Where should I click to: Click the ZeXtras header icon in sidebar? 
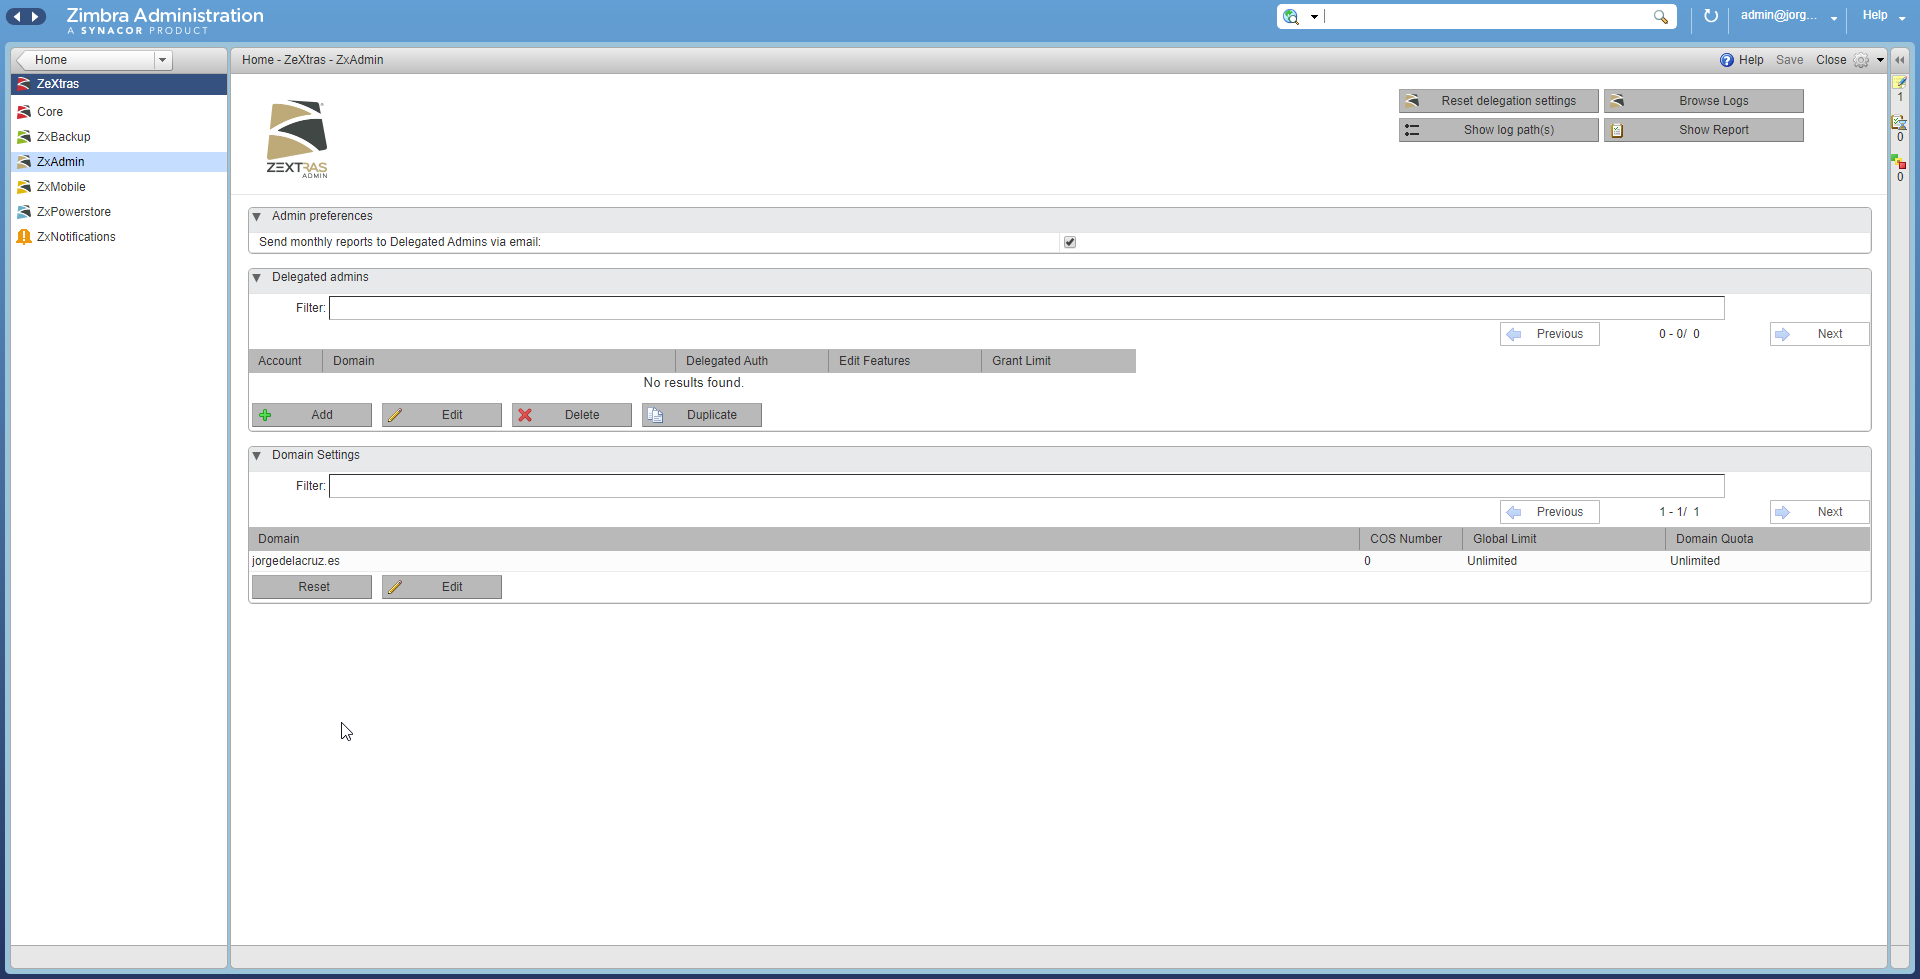pyautogui.click(x=24, y=84)
